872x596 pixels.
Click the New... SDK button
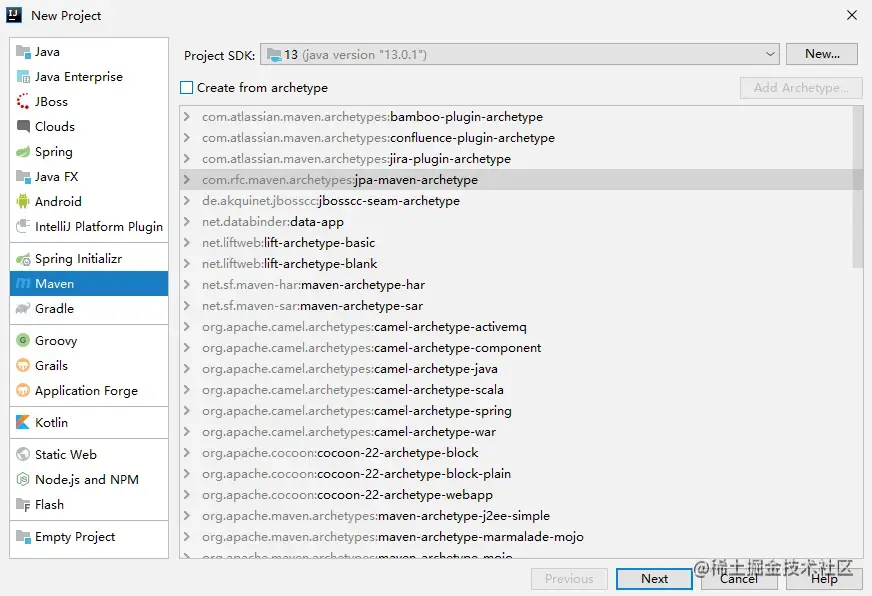[x=822, y=54]
